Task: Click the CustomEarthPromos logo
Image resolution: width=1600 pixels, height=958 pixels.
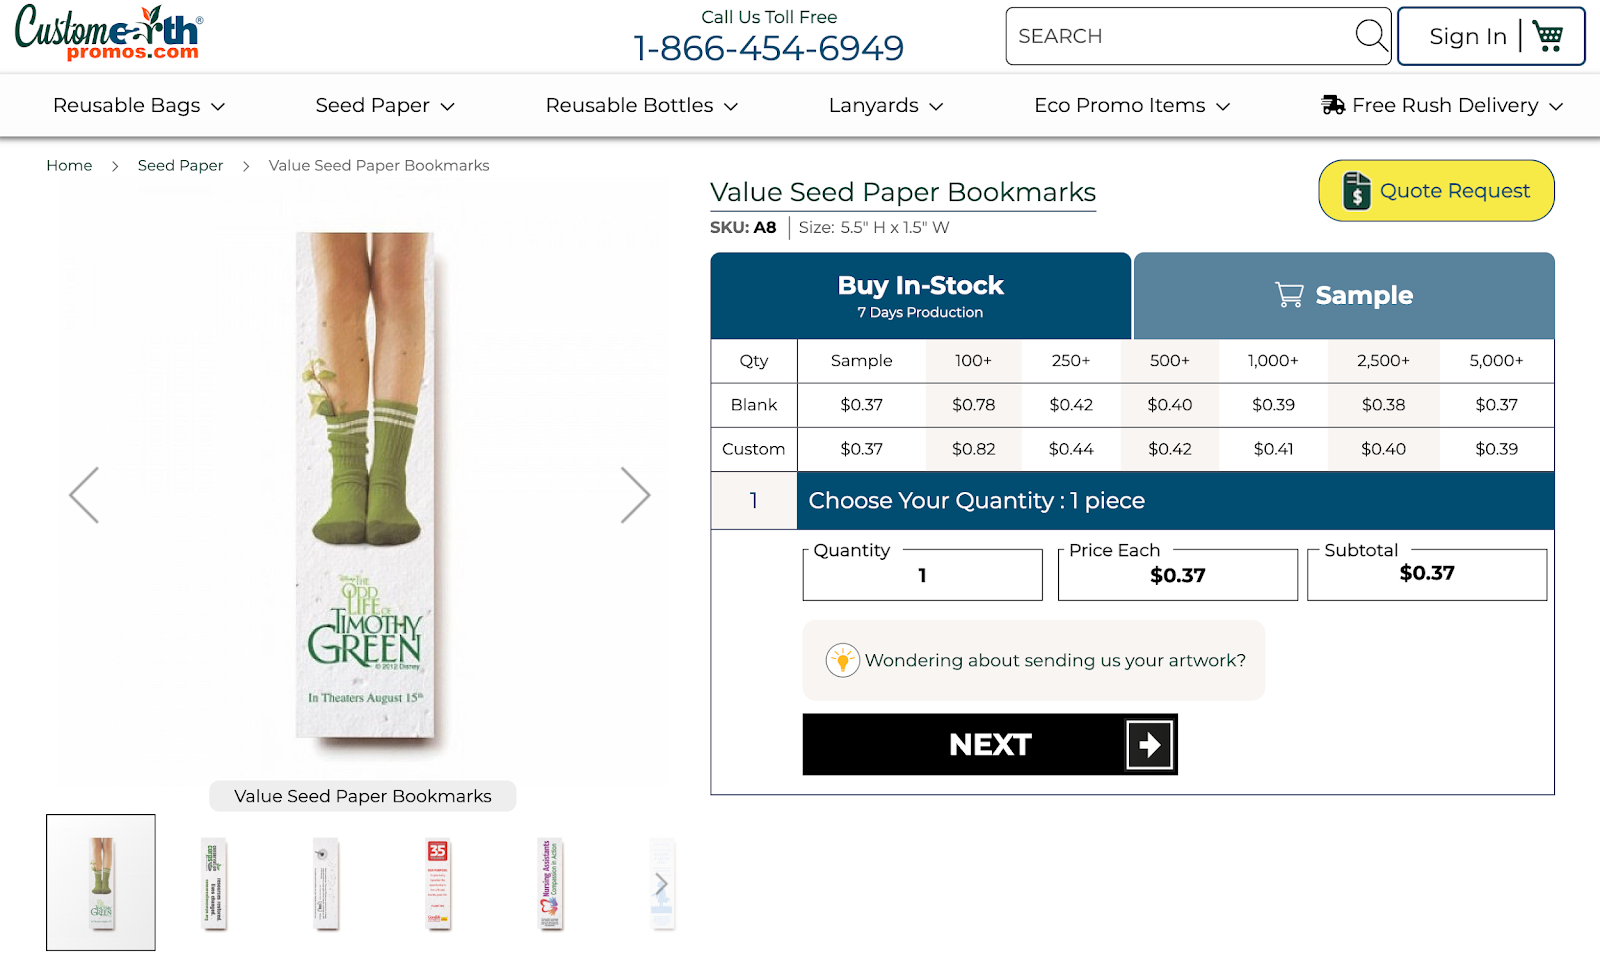Action: tap(109, 34)
